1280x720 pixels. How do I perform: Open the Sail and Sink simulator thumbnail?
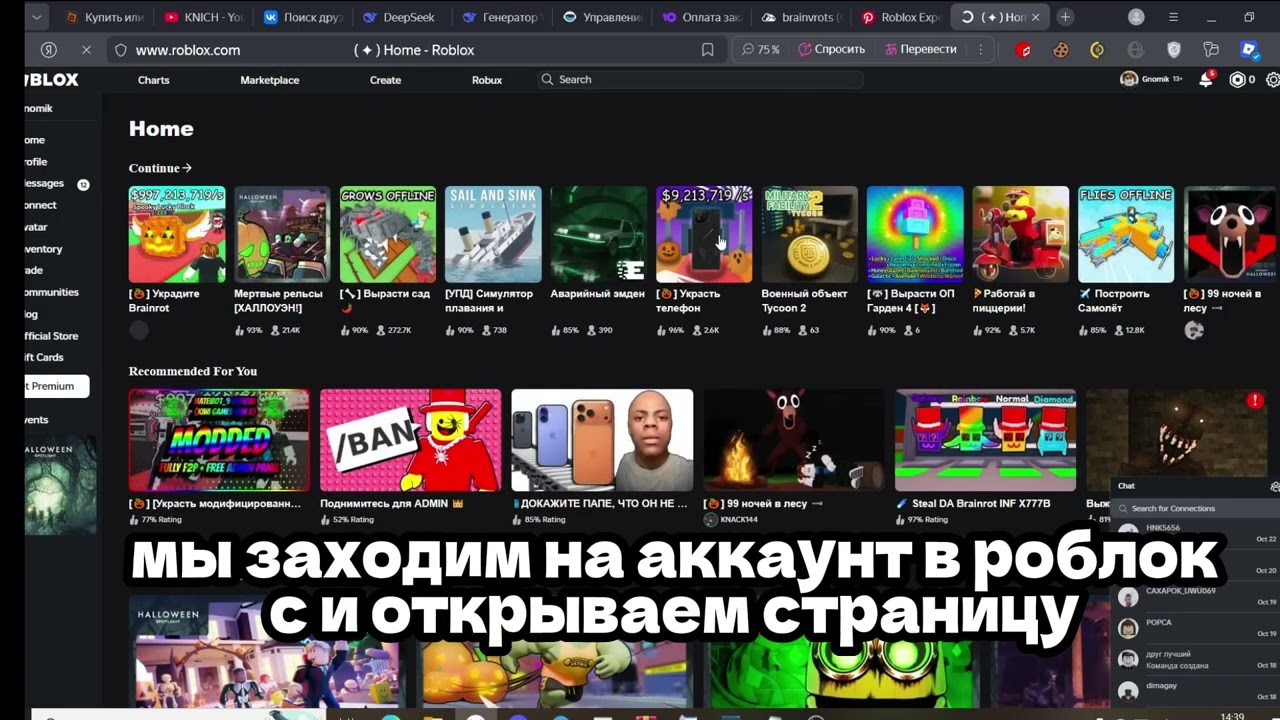(493, 234)
